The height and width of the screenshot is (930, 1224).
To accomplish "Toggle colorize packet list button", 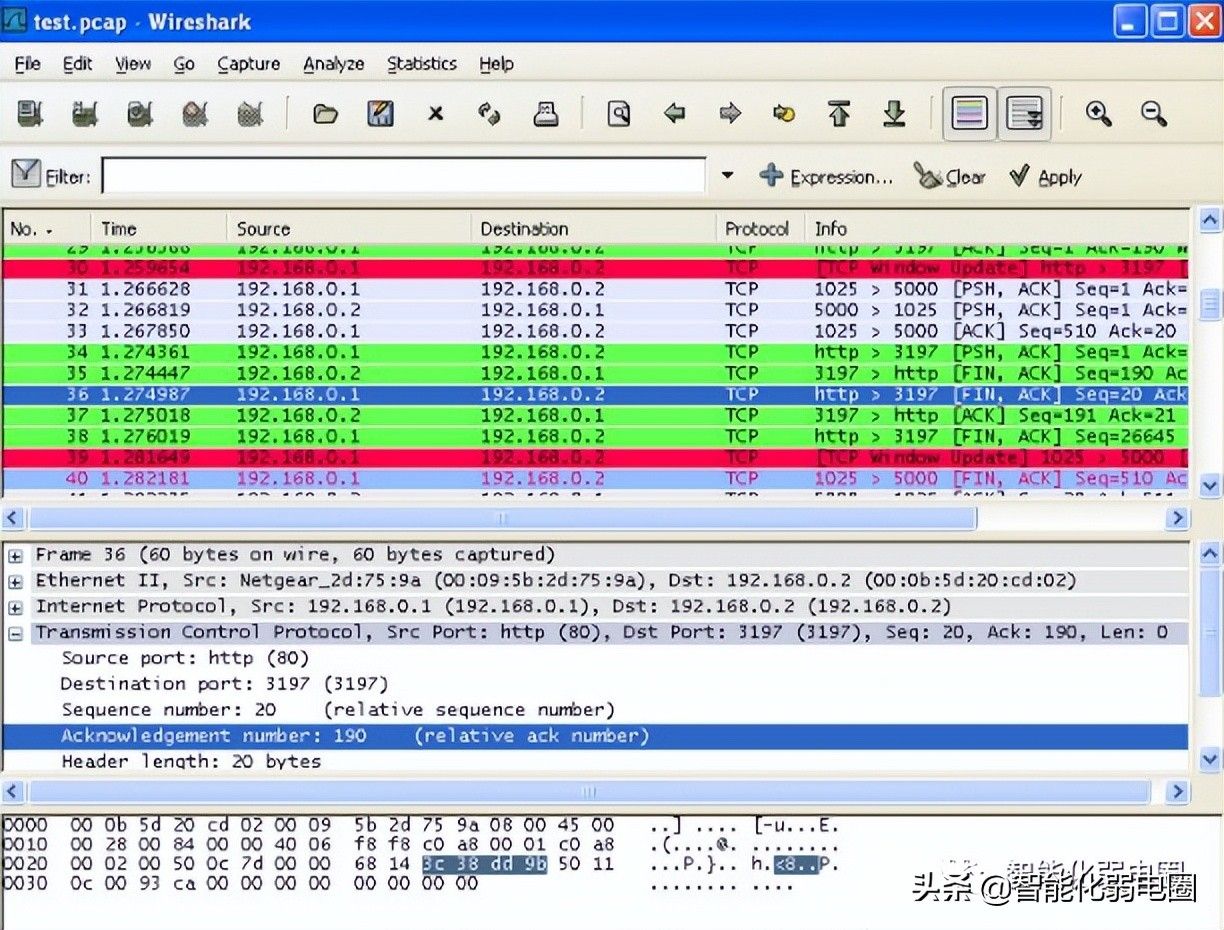I will (x=969, y=114).
